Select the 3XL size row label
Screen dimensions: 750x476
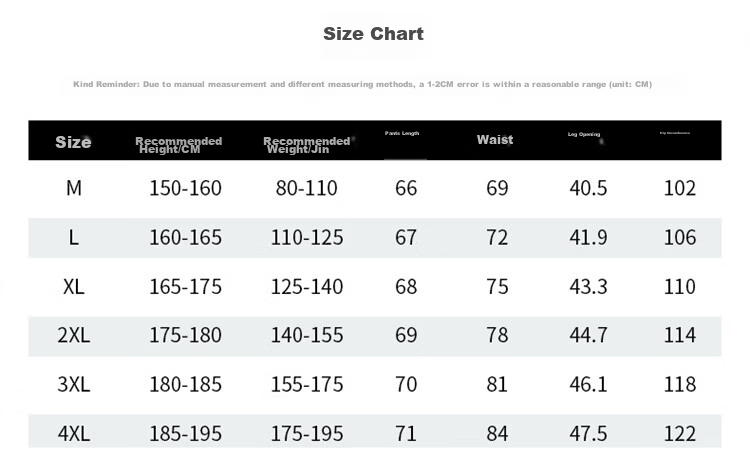74,384
